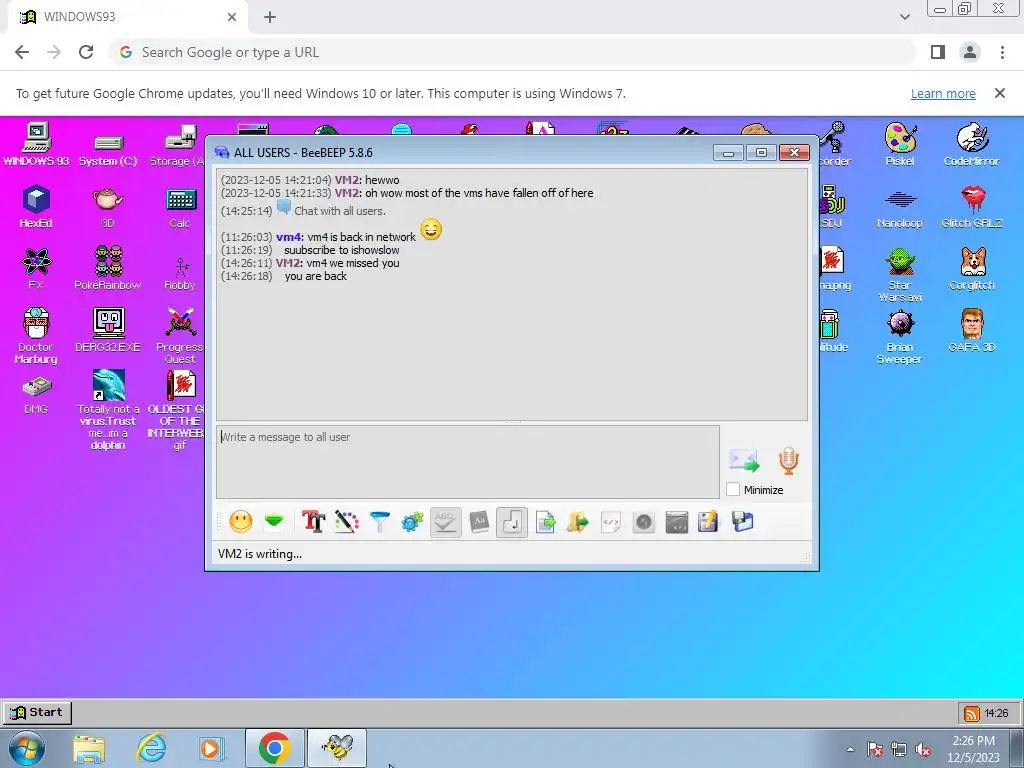
Task: Open the Star Wars.avi desktop icon
Action: pyautogui.click(x=900, y=274)
